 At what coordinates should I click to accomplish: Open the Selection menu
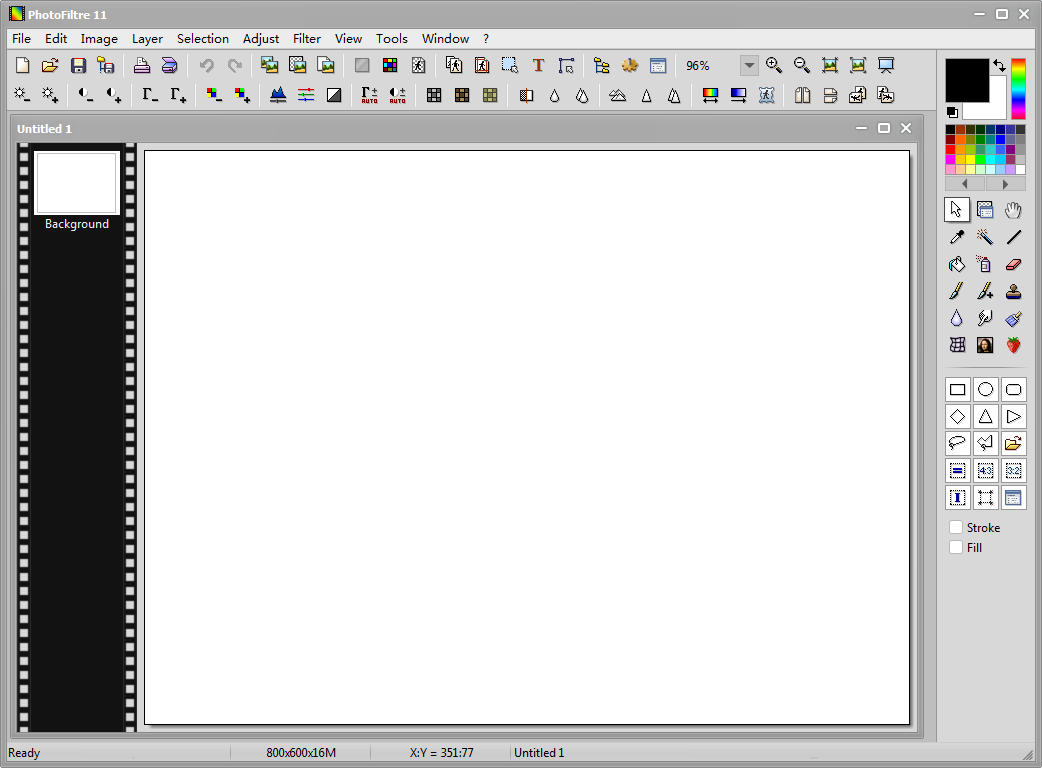click(x=203, y=39)
